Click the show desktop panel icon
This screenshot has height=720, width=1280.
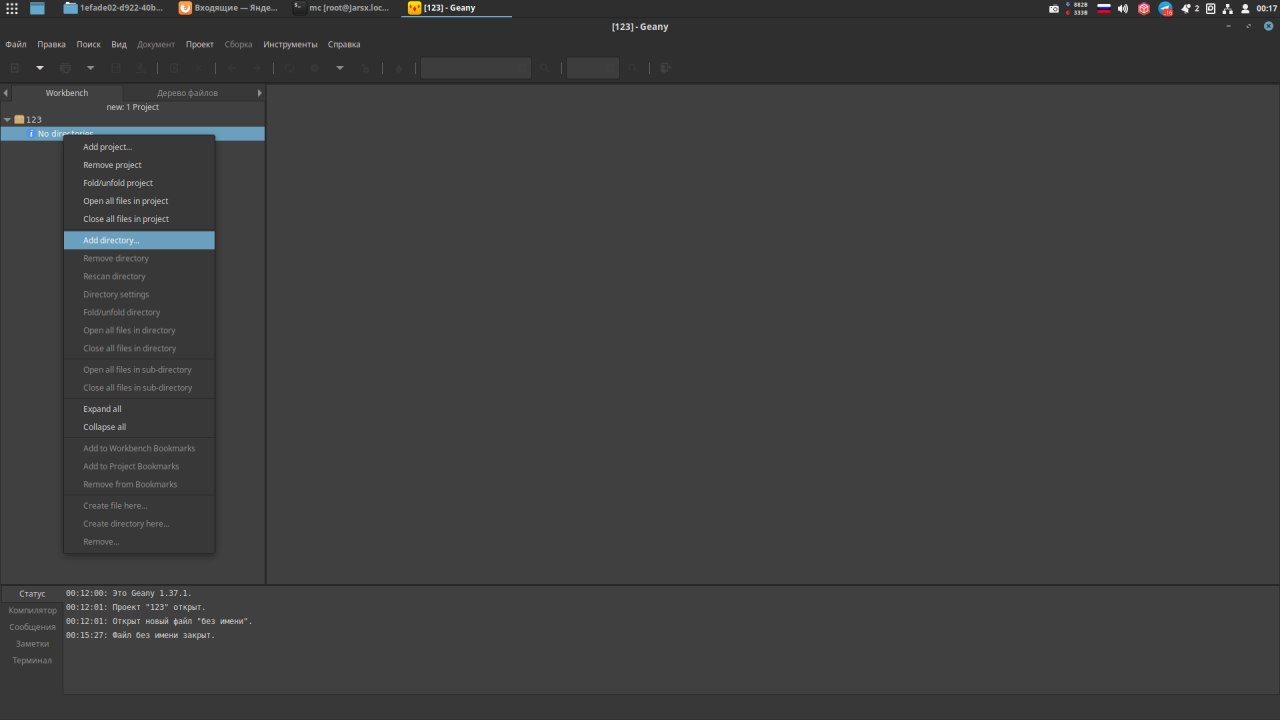pyautogui.click(x=37, y=8)
